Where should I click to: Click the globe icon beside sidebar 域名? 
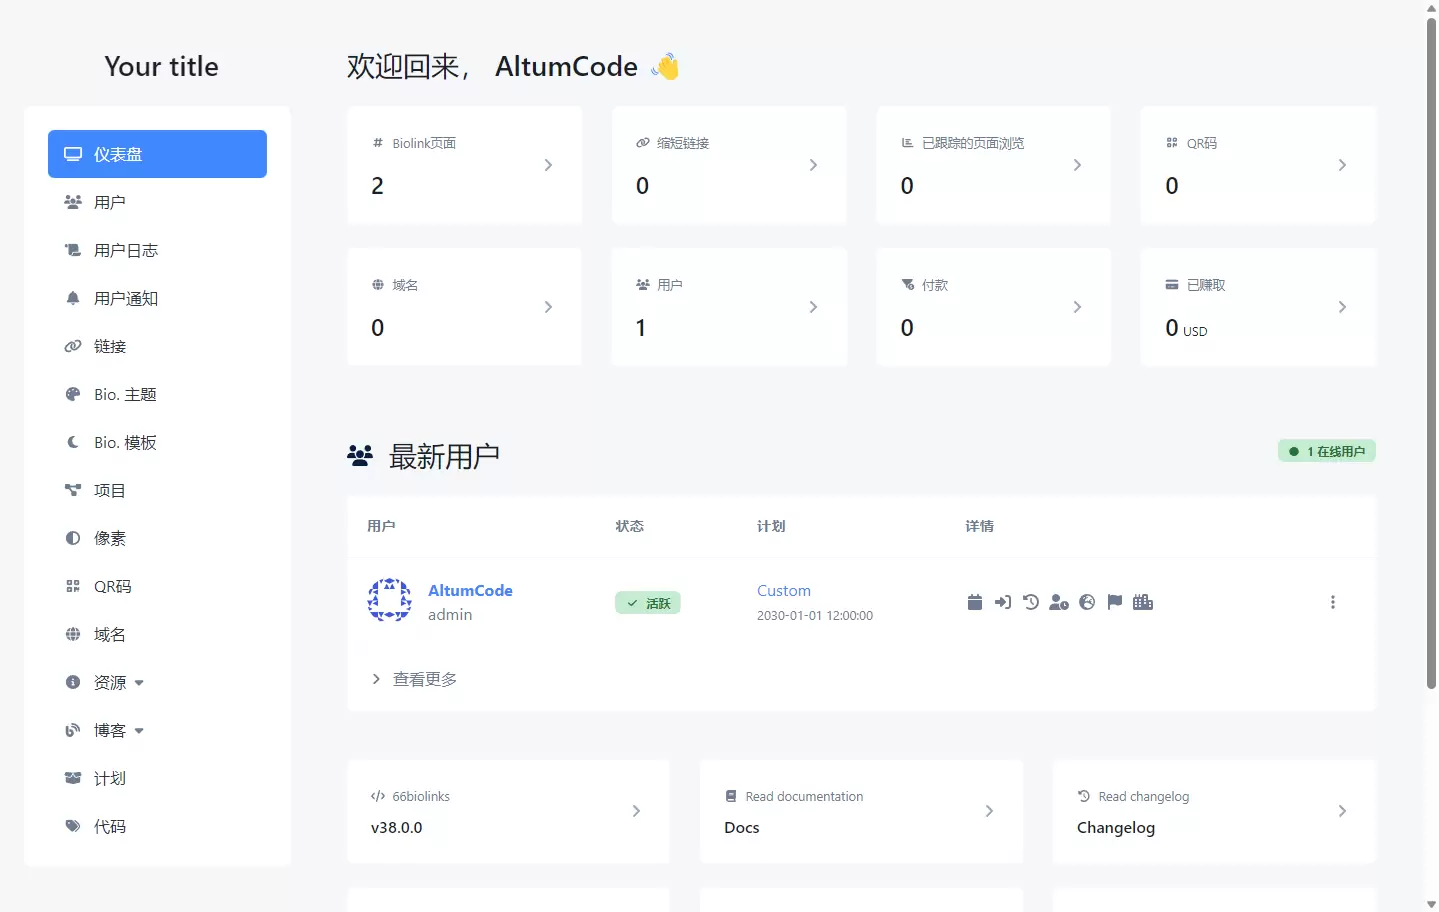(x=73, y=634)
